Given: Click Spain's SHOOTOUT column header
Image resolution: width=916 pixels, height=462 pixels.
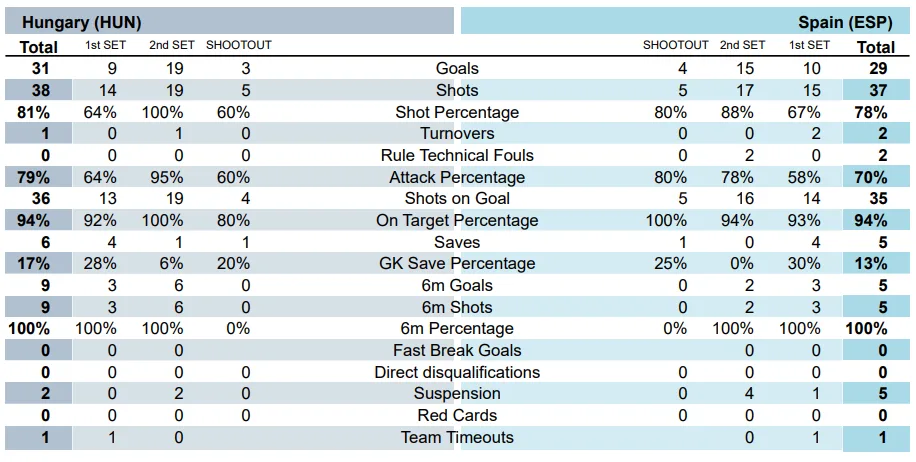Looking at the screenshot, I should (x=676, y=46).
